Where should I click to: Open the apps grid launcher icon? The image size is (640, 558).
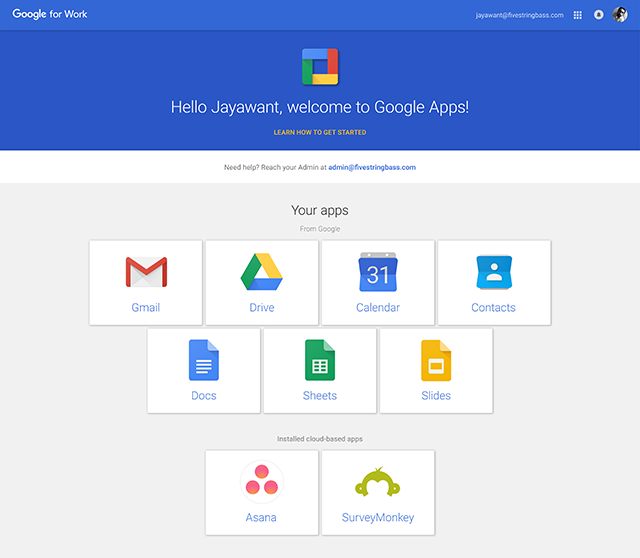578,15
